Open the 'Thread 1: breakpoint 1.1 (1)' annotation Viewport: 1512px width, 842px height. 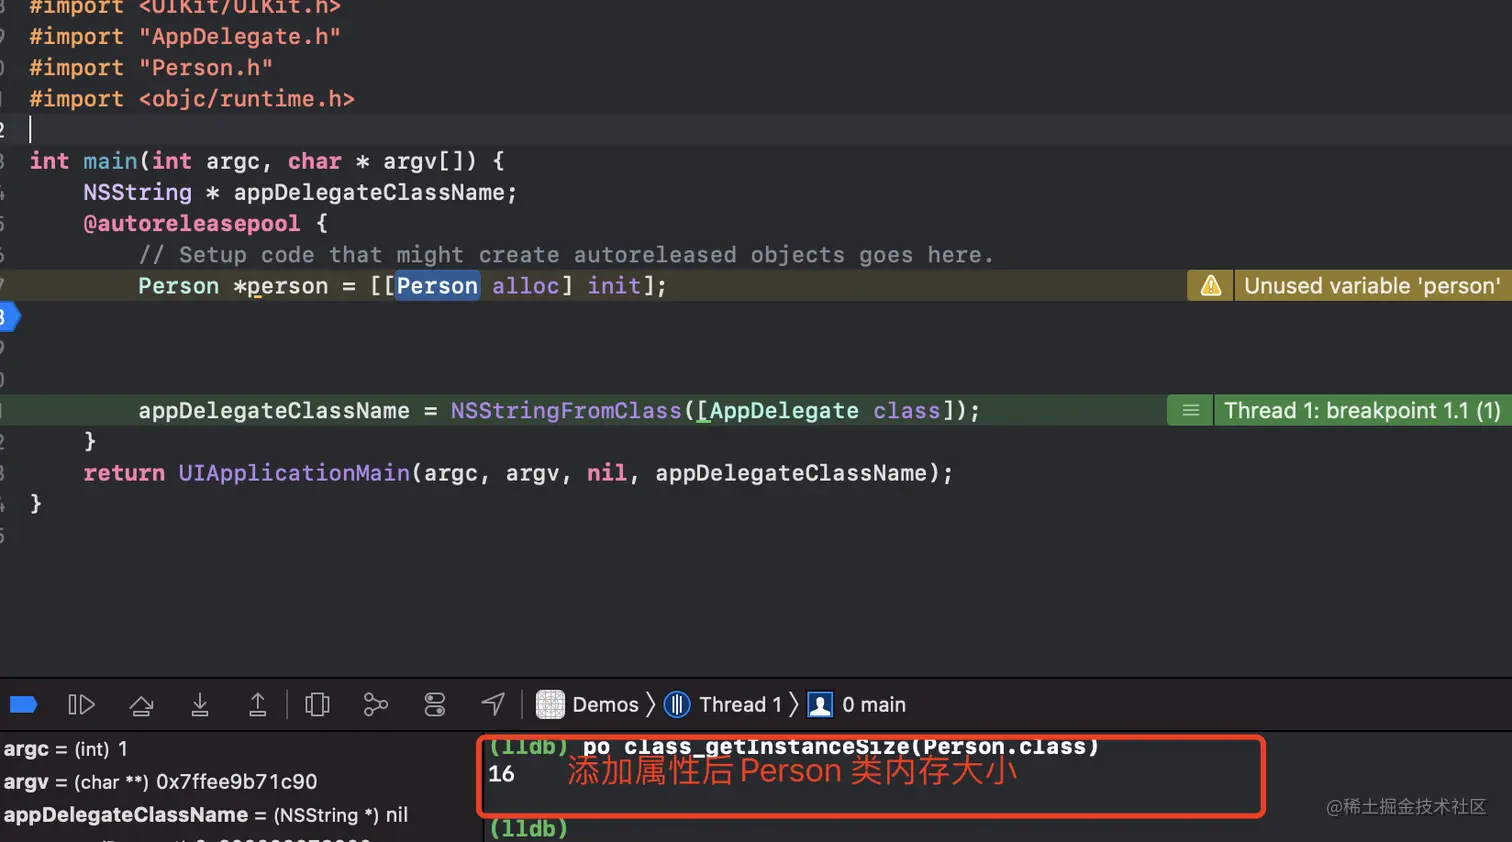(1362, 411)
